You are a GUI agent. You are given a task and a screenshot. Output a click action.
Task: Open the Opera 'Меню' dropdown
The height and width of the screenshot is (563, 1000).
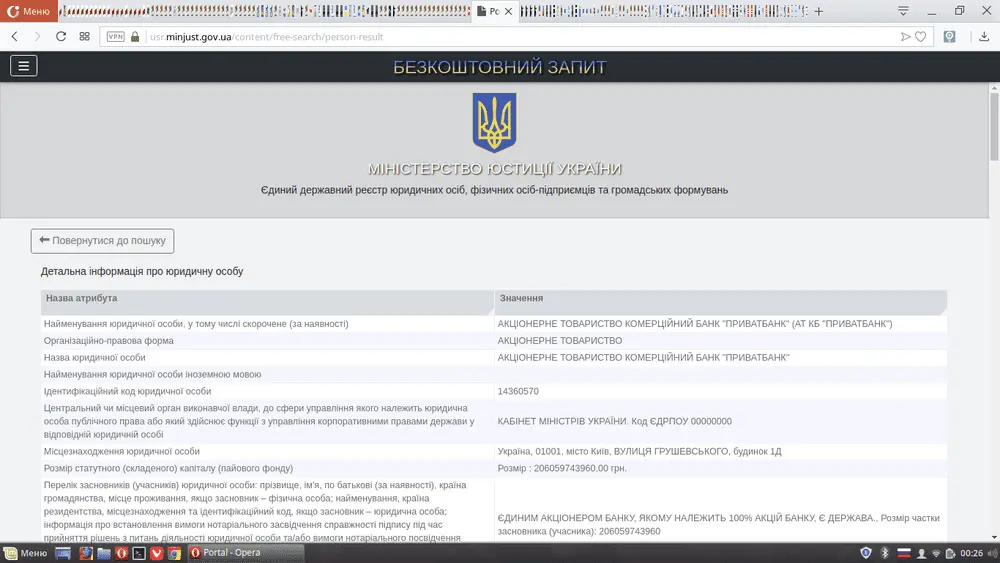(x=28, y=11)
